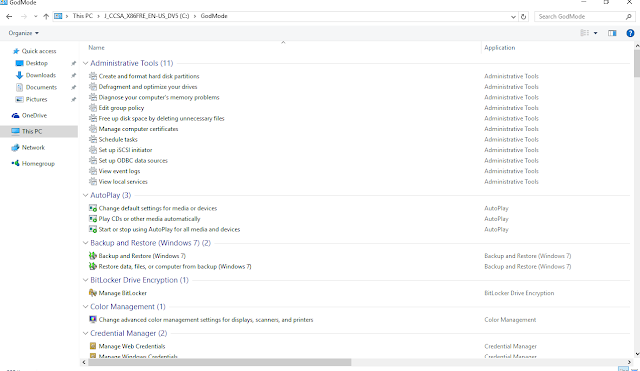Click the icon of Defragment and optimize your drives
Image resolution: width=640 pixels, height=371 pixels.
pos(93,87)
